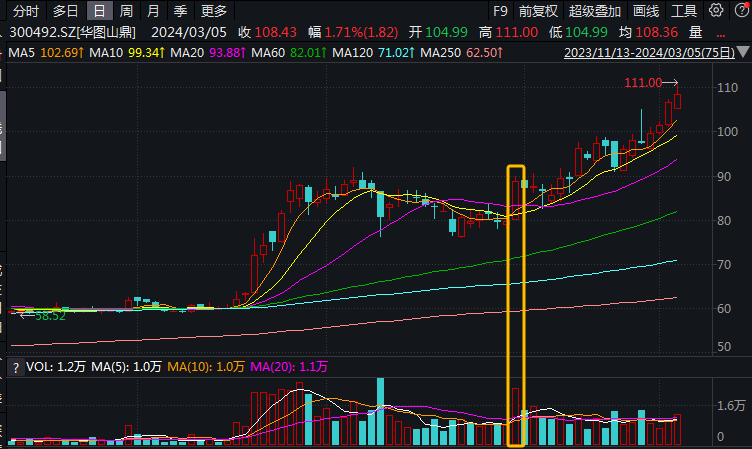
Task: Open chart settings gear icon
Action: 716,10
